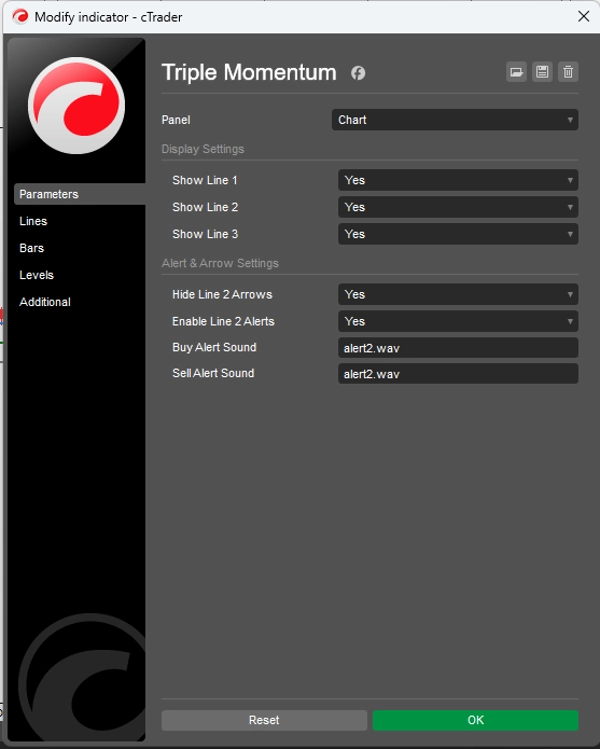
Task: Click the Show Line 2 label
Action: [x=205, y=207]
